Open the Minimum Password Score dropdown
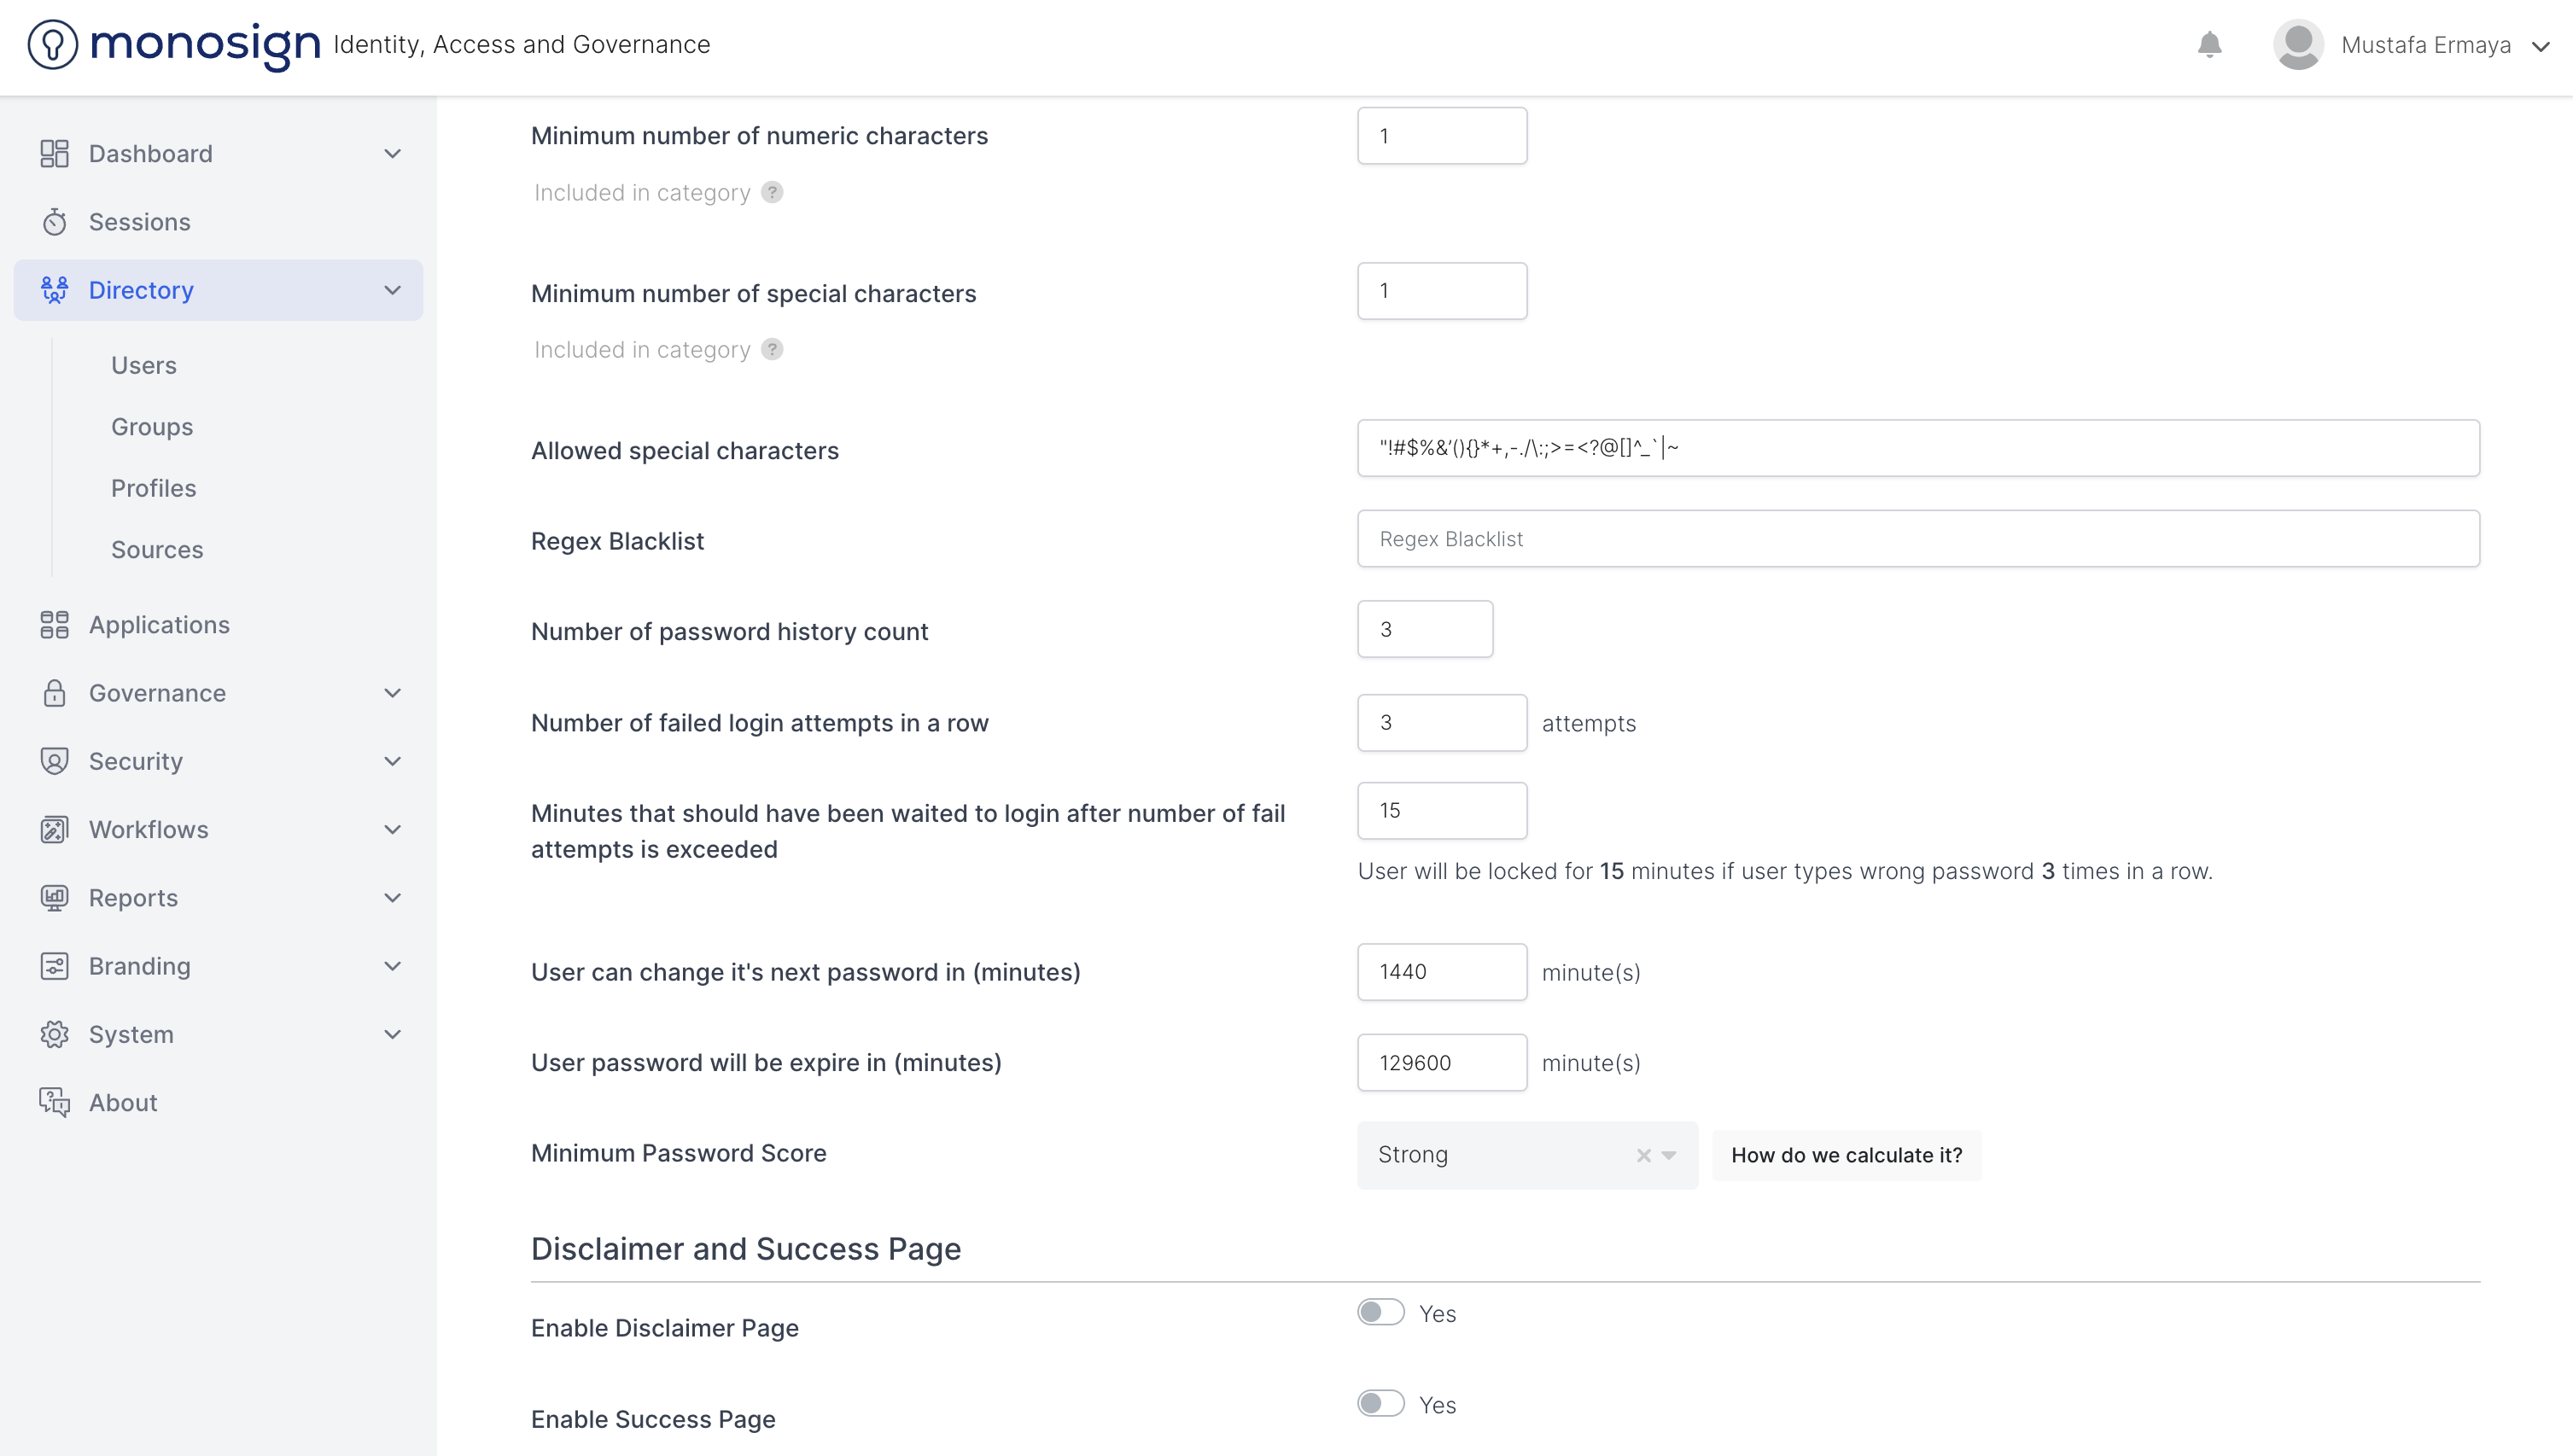The image size is (2573, 1456). pos(1669,1155)
